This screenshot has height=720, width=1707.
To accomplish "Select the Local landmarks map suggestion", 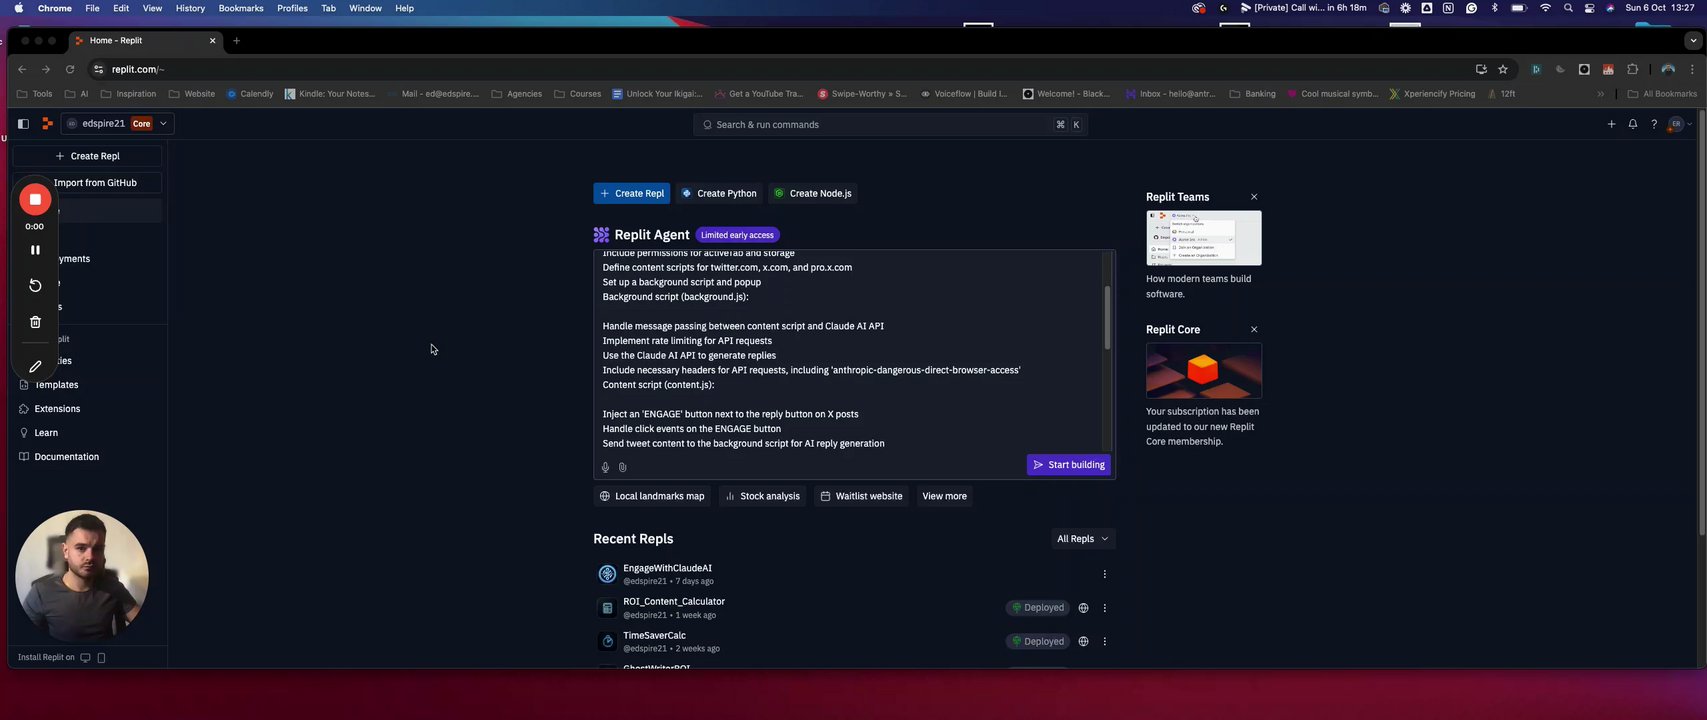I will coord(652,496).
